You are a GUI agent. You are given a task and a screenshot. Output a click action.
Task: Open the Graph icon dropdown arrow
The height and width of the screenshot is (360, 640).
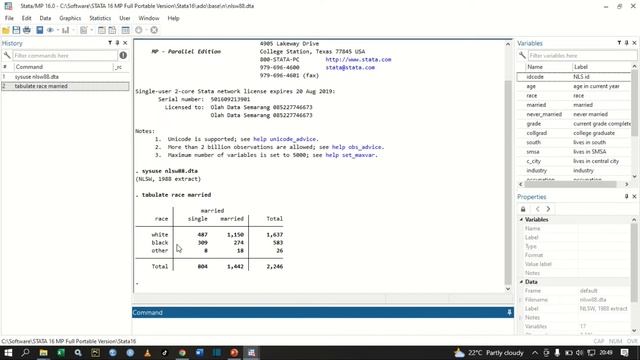click(x=73, y=30)
